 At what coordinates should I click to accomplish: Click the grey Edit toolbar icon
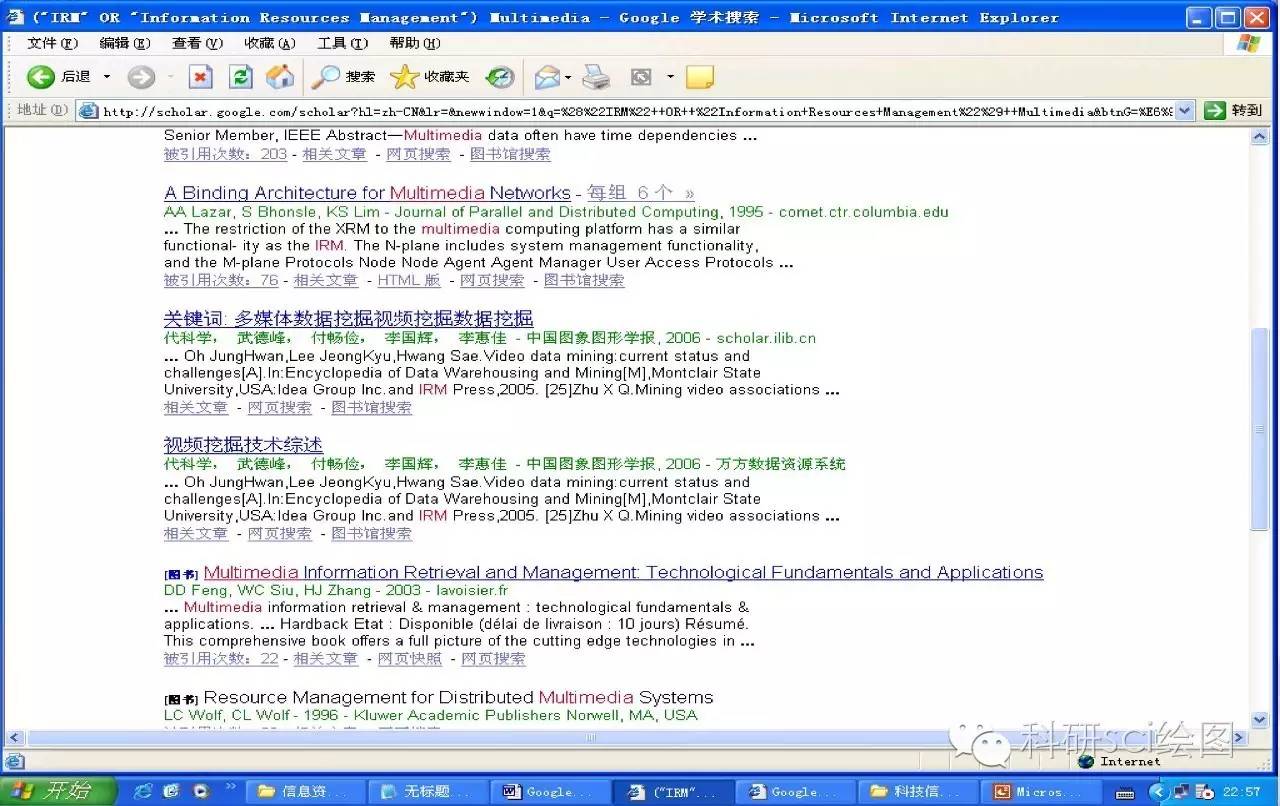(x=641, y=77)
